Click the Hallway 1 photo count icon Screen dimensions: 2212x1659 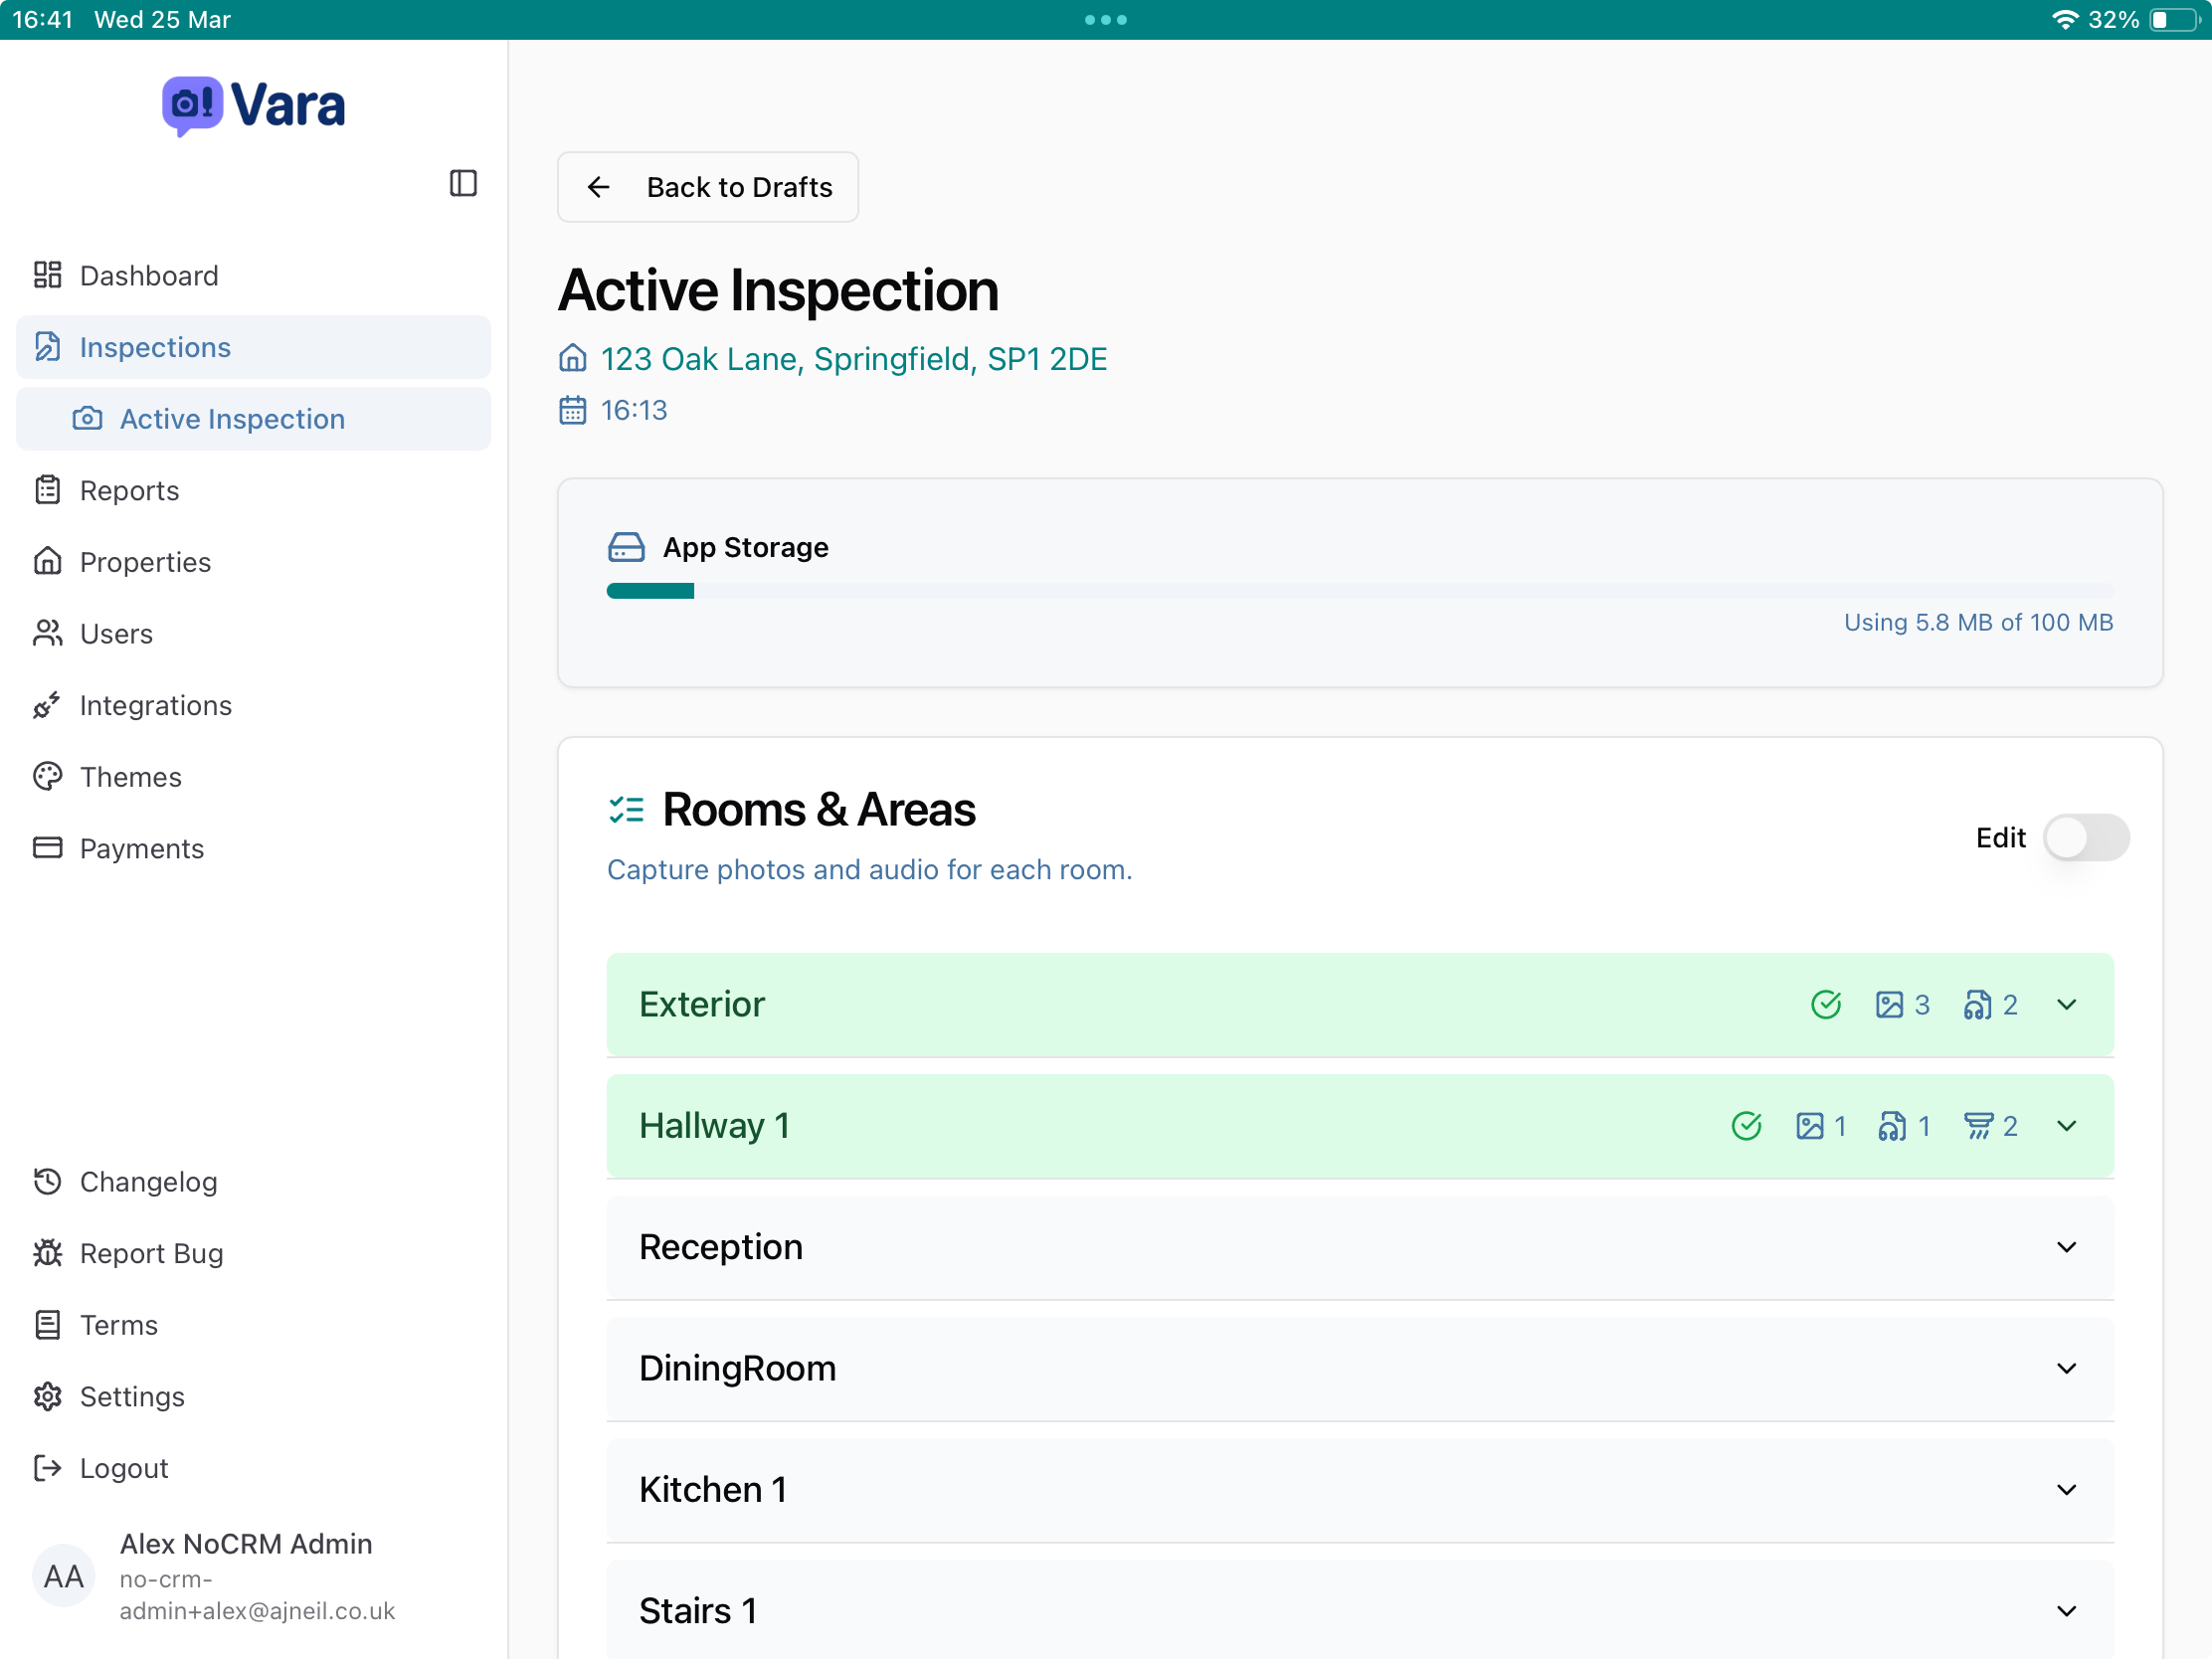pyautogui.click(x=1809, y=1126)
